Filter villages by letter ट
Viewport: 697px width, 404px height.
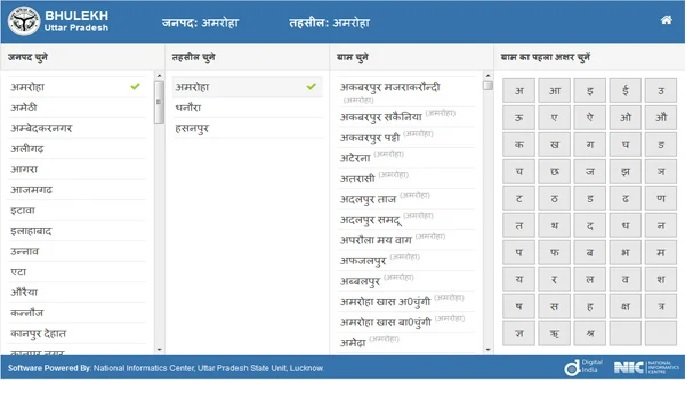[518, 198]
